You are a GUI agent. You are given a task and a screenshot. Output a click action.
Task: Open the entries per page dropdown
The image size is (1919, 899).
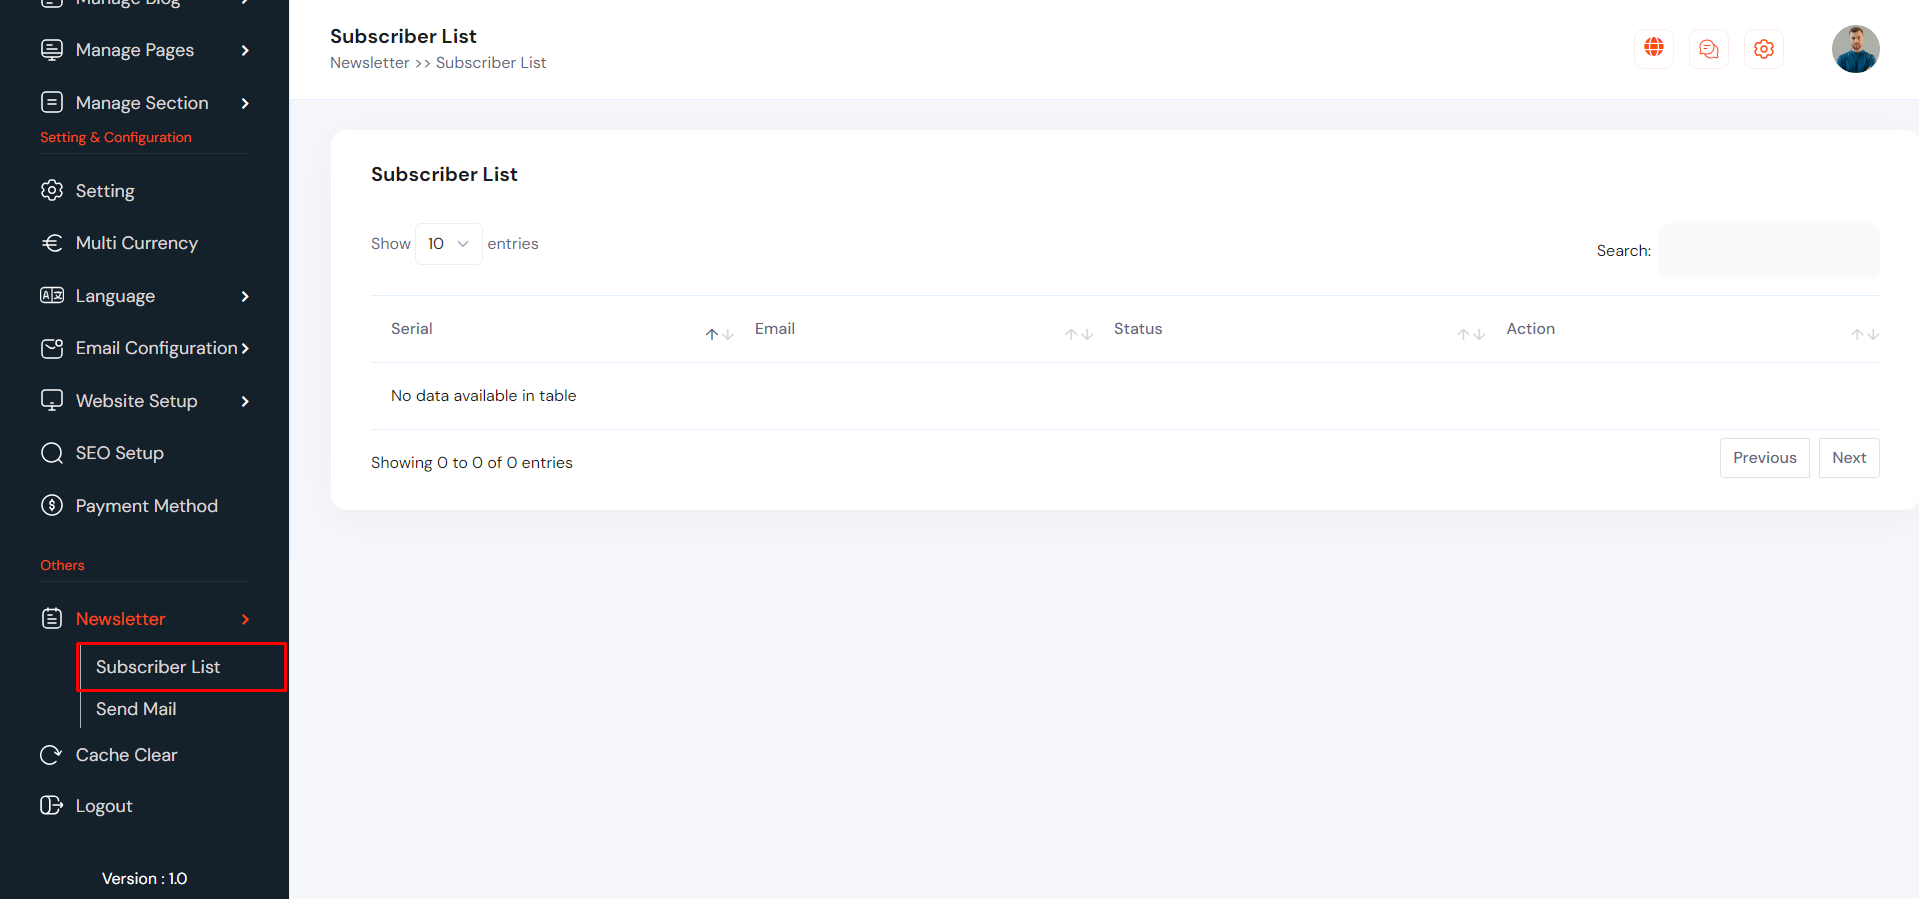pos(448,244)
